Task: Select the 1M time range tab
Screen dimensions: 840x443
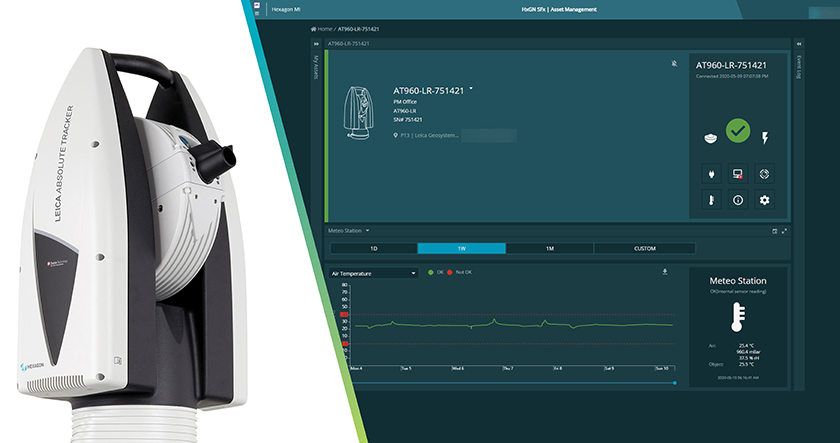Action: pyautogui.click(x=549, y=248)
